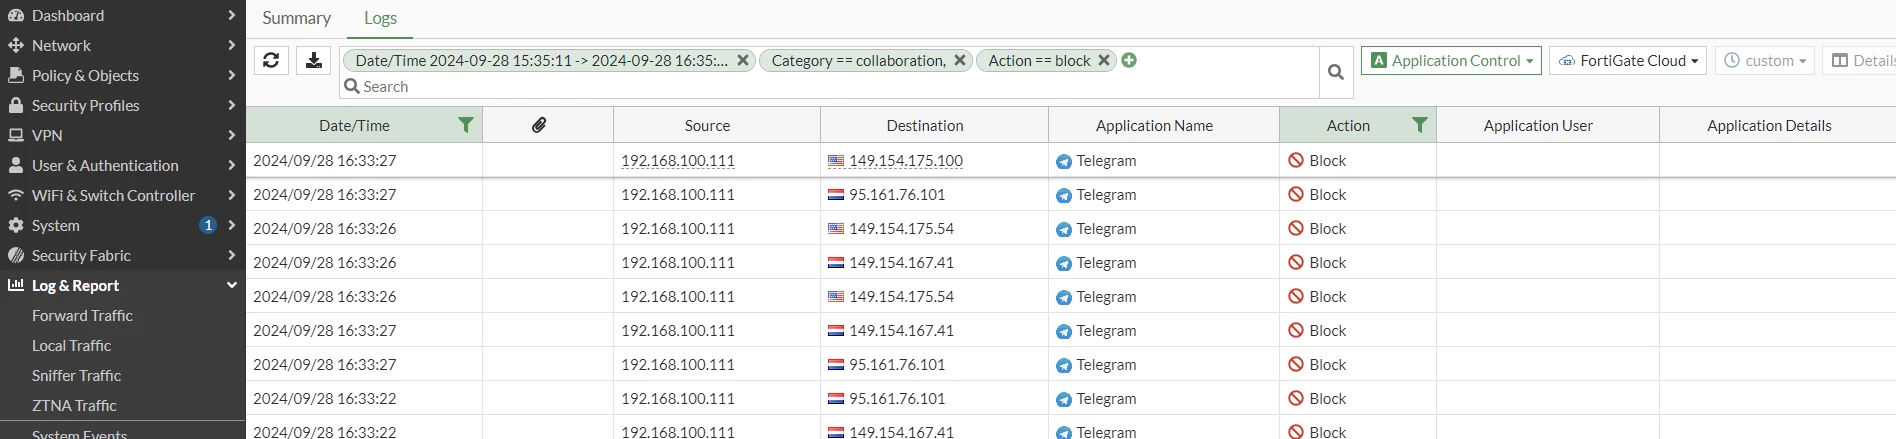Click the Policy & Objects icon
1896x439 pixels.
(x=16, y=75)
